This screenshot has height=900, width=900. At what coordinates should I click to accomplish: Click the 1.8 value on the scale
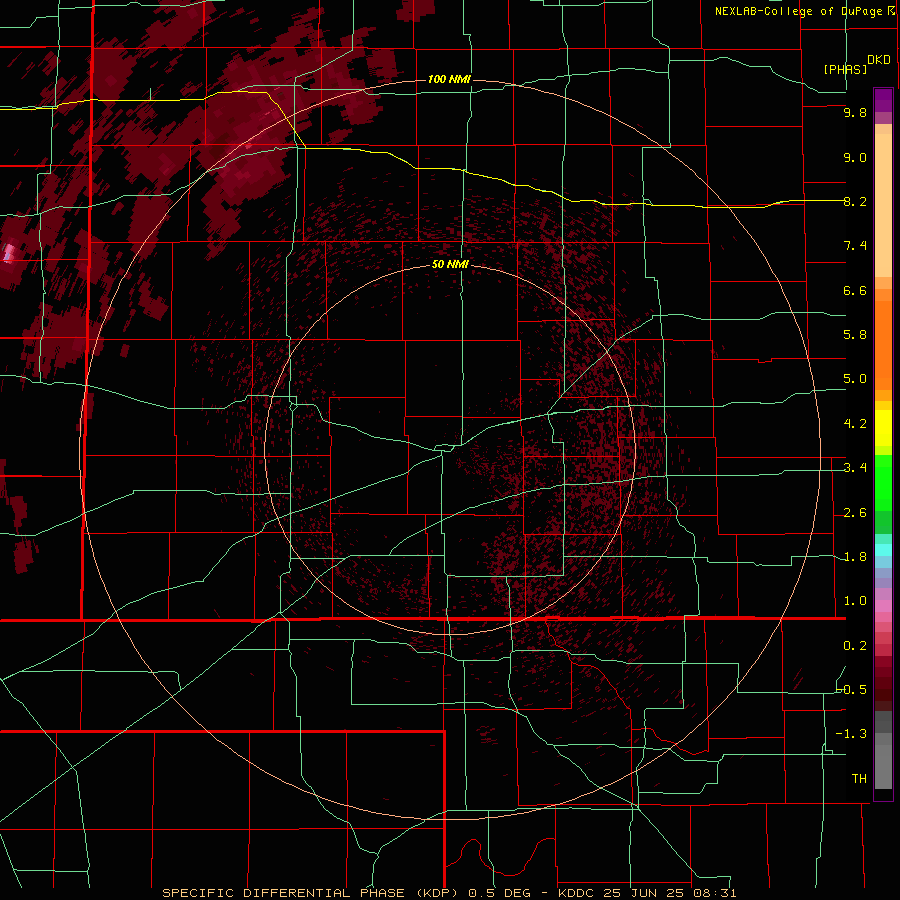tap(855, 557)
